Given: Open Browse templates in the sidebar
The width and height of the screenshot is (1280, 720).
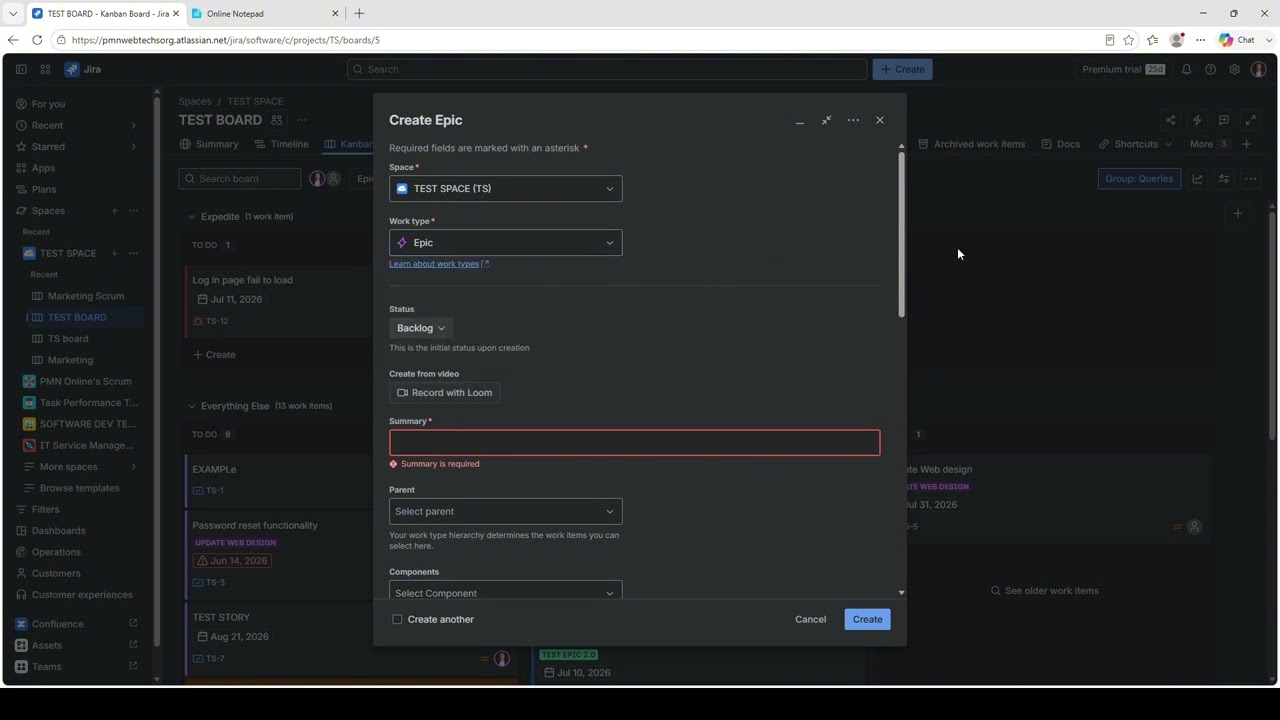Looking at the screenshot, I should point(79,488).
